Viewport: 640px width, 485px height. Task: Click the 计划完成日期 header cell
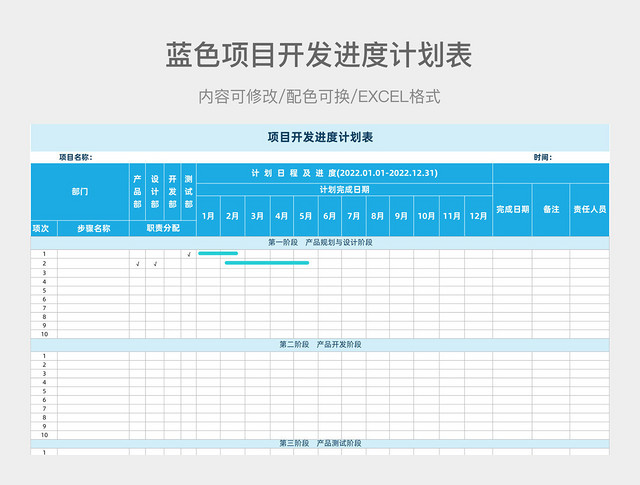(344, 189)
